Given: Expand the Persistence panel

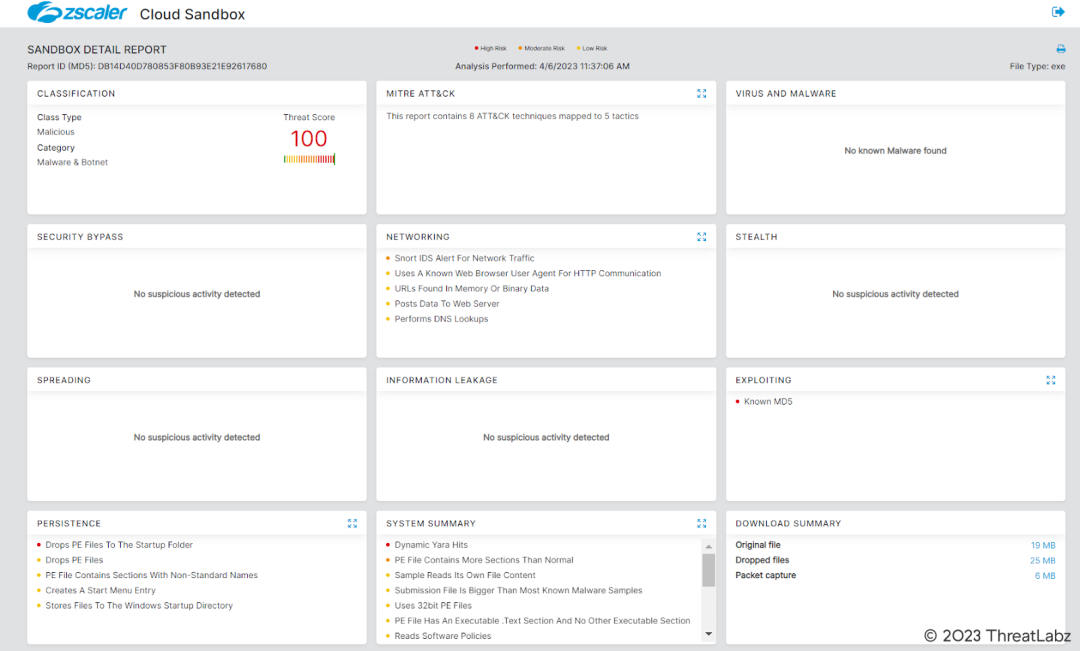Looking at the screenshot, I should coord(352,523).
